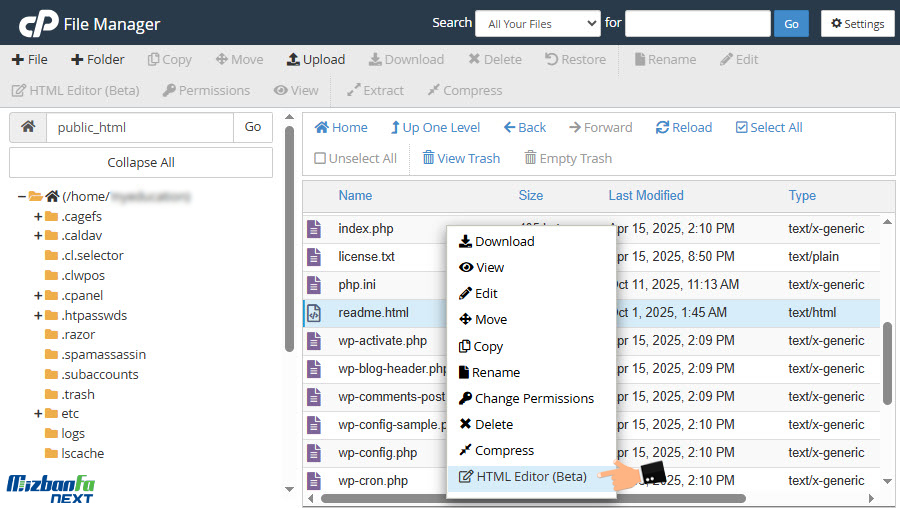
Task: Open the All Your Files search dropdown
Action: click(x=537, y=24)
